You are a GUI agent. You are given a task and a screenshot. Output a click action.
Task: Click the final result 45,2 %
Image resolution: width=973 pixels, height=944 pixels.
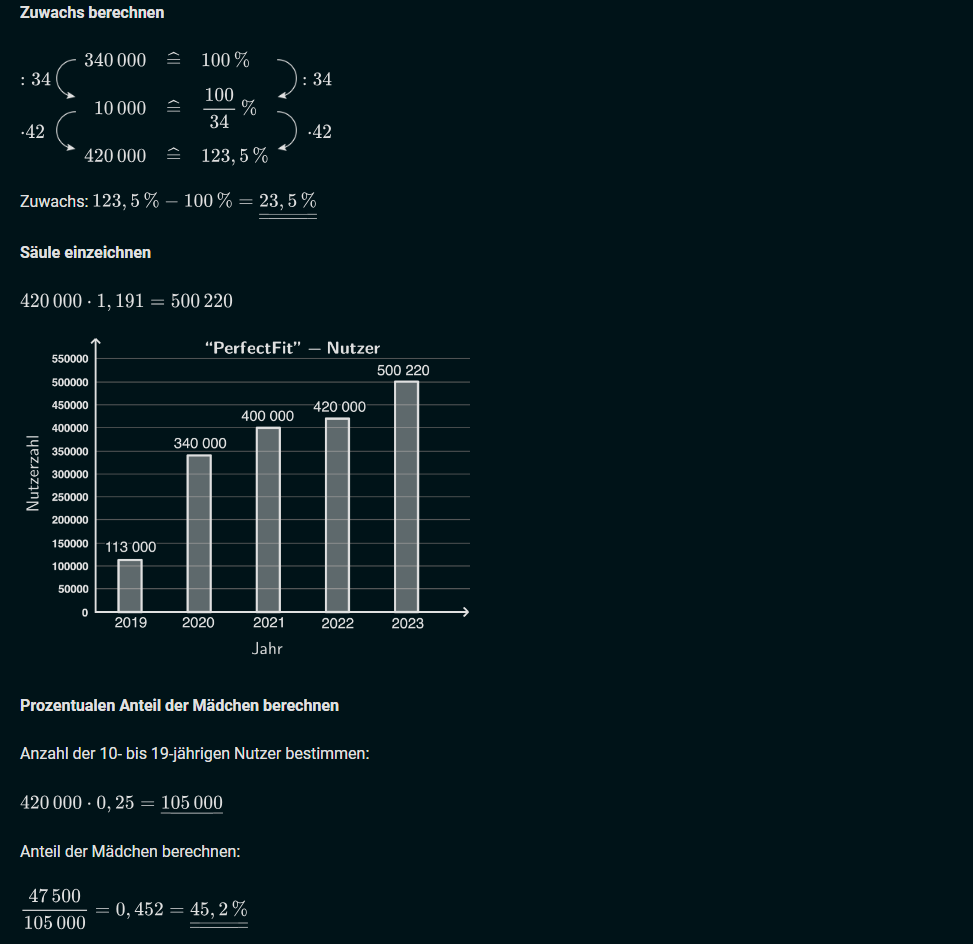click(218, 909)
